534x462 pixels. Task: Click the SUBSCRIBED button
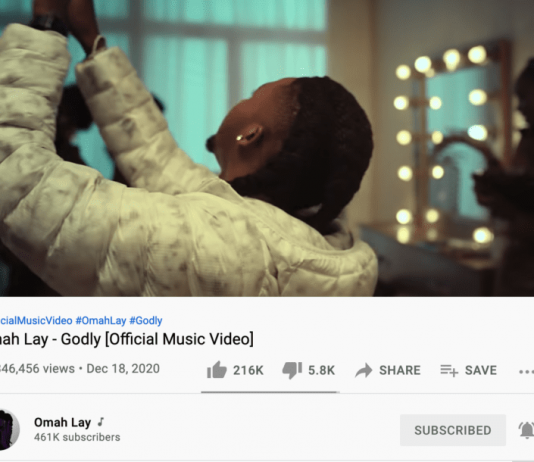(453, 430)
